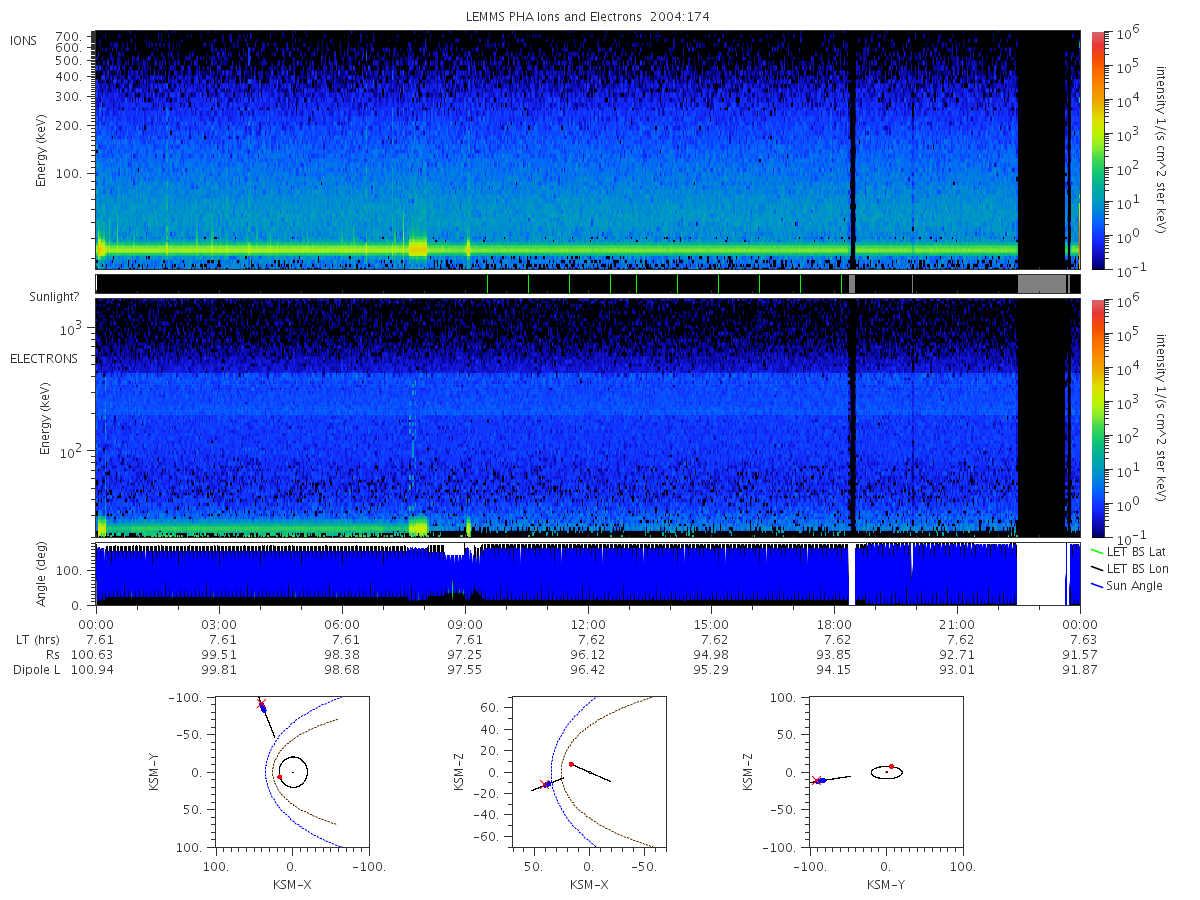
Task: Click the 'Dipole L' row label
Action: 37,669
